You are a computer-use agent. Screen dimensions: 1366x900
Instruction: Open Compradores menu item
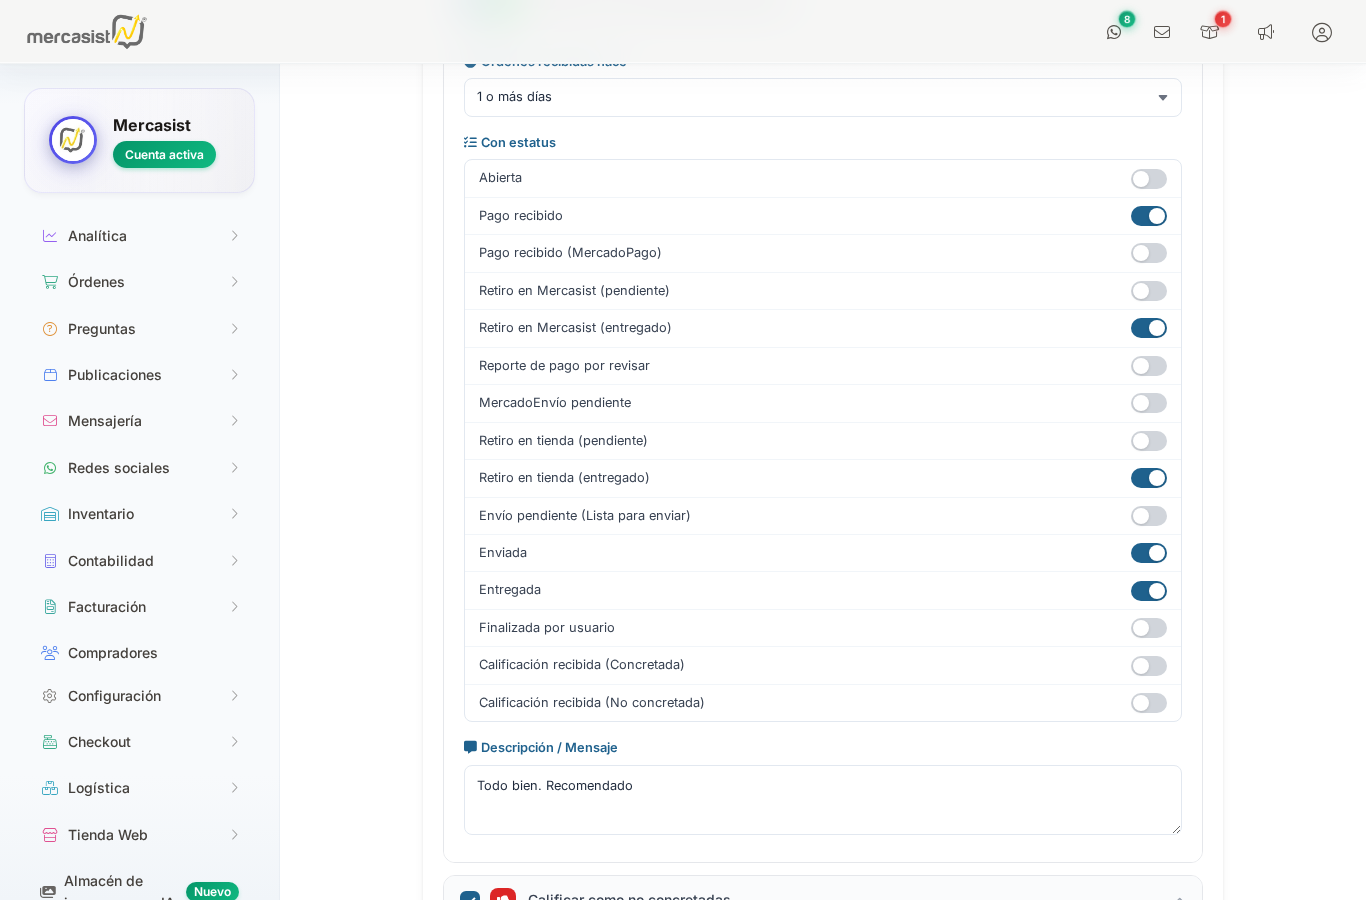pyautogui.click(x=140, y=653)
